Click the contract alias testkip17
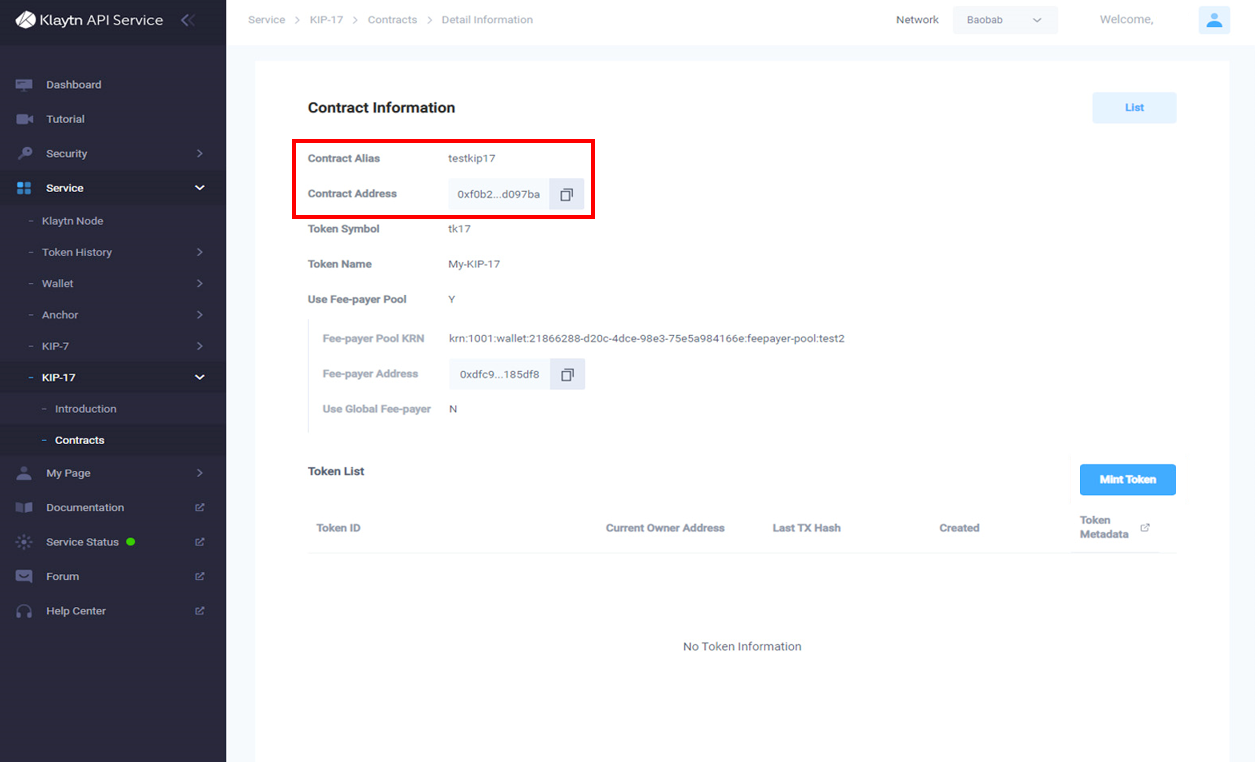The image size is (1255, 762). coord(471,159)
